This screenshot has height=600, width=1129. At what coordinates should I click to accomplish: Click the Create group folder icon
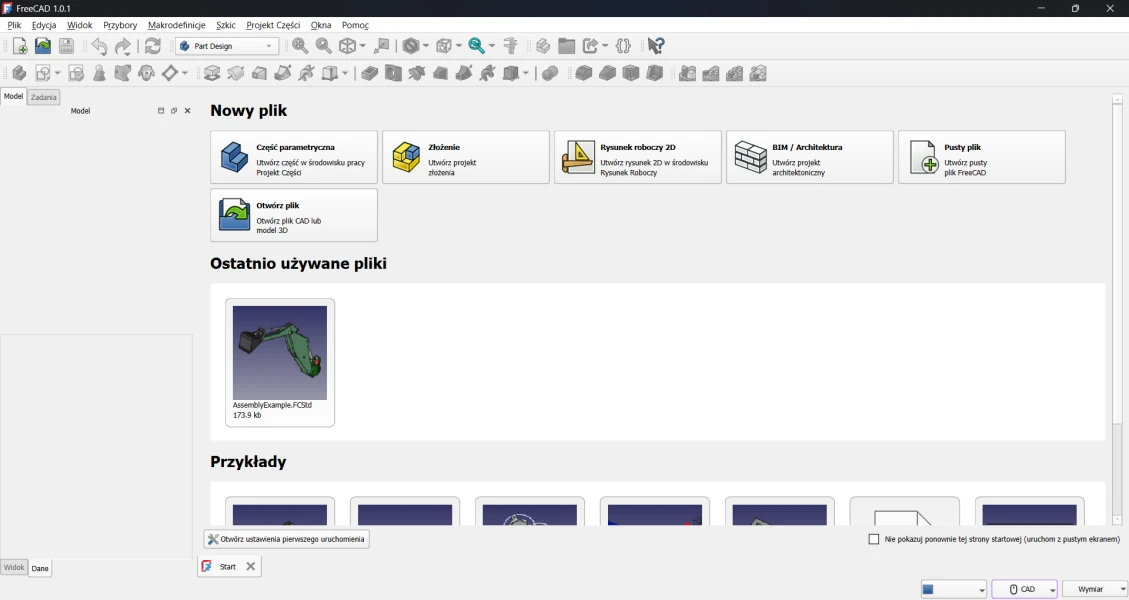point(567,46)
